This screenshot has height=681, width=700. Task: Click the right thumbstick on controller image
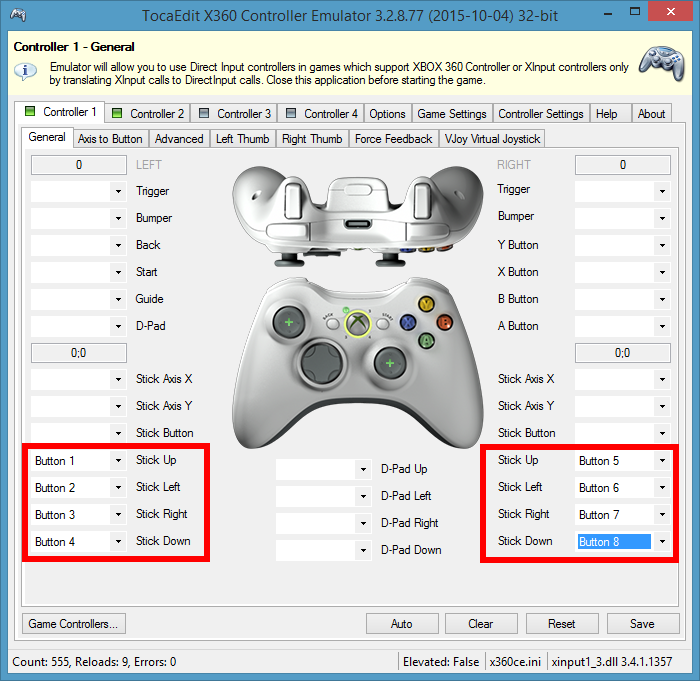(390, 363)
